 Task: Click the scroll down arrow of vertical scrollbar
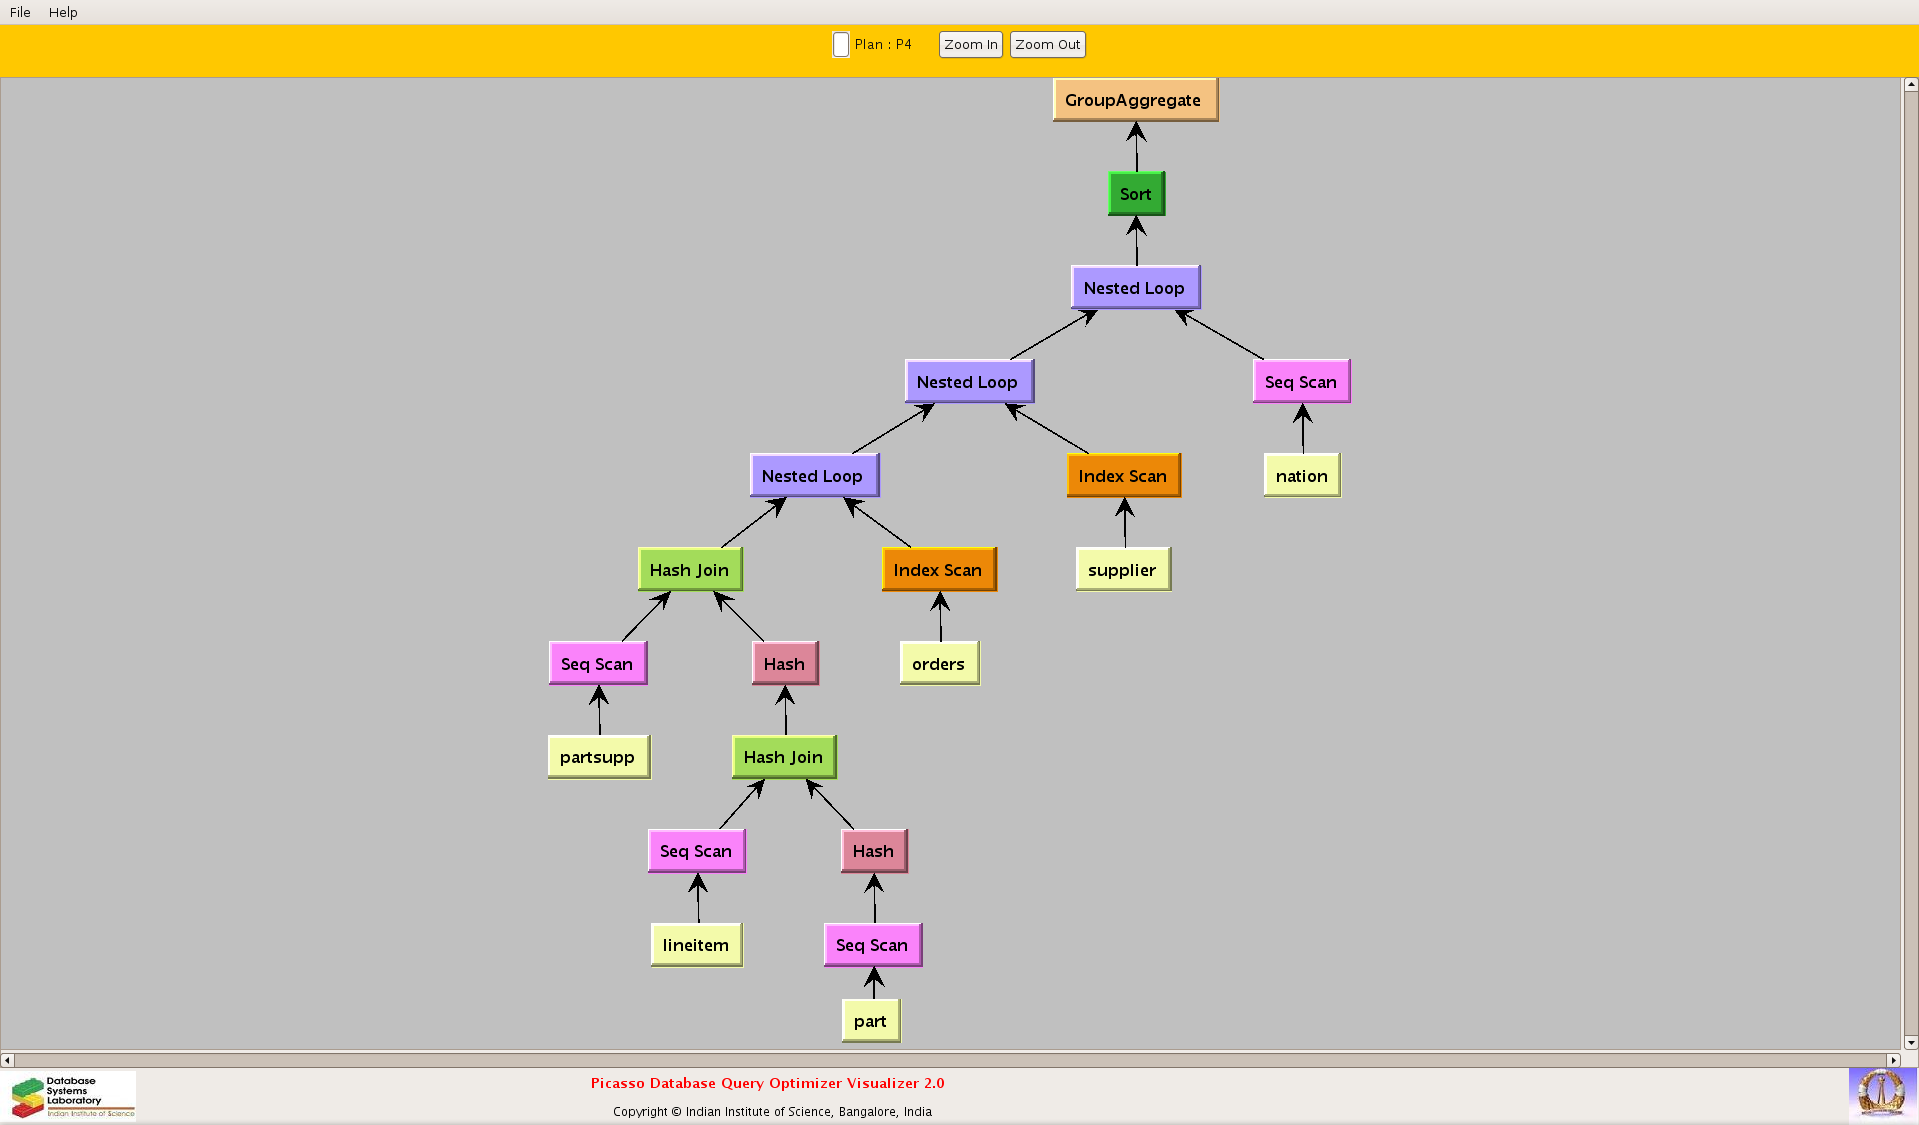[x=1910, y=1042]
